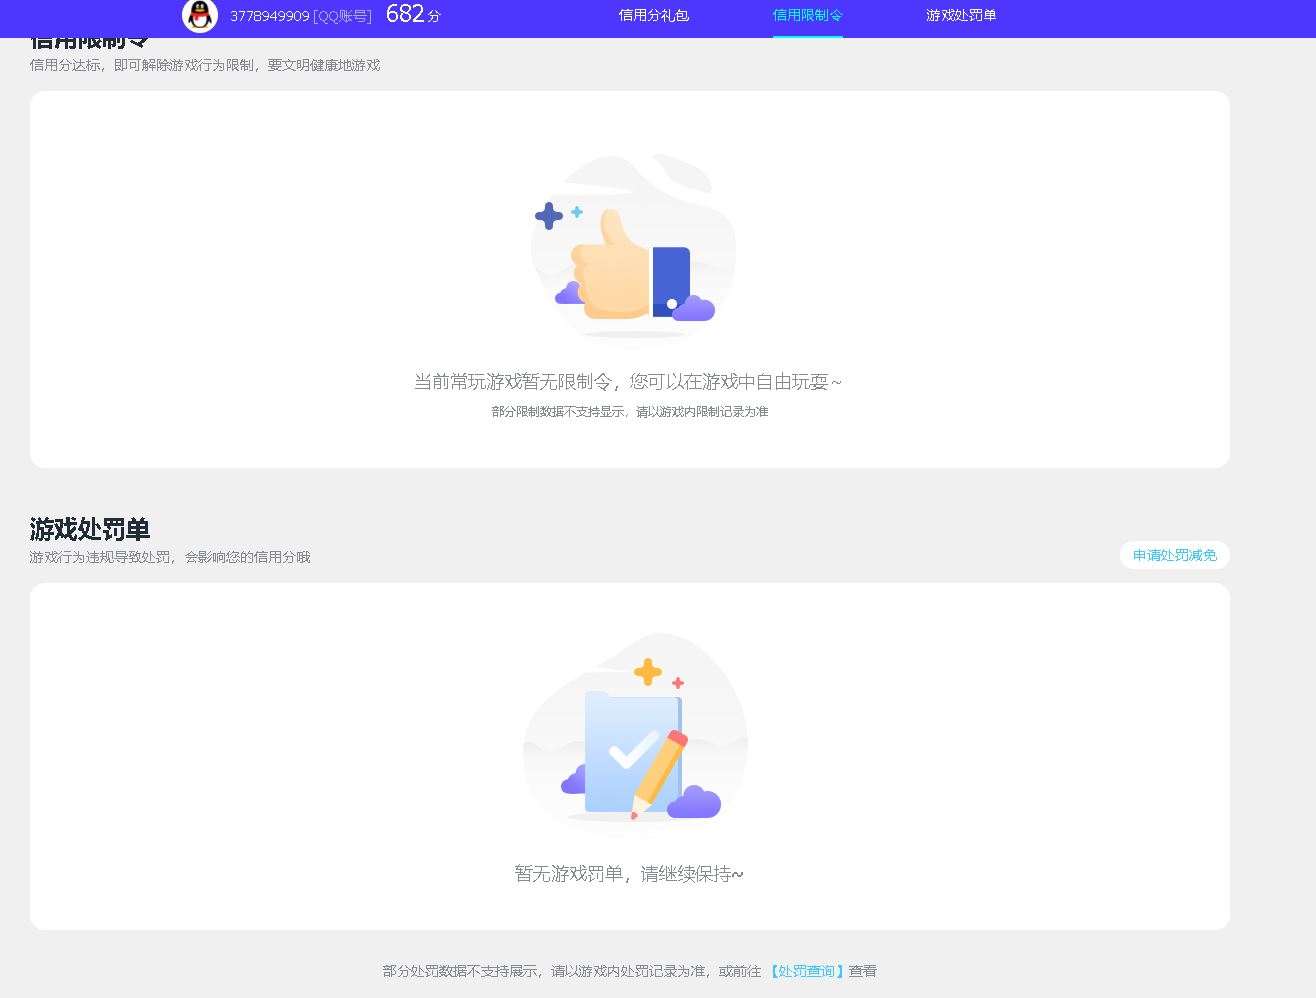Click the 申请处罚减免 button
This screenshot has width=1316, height=998.
tap(1174, 555)
